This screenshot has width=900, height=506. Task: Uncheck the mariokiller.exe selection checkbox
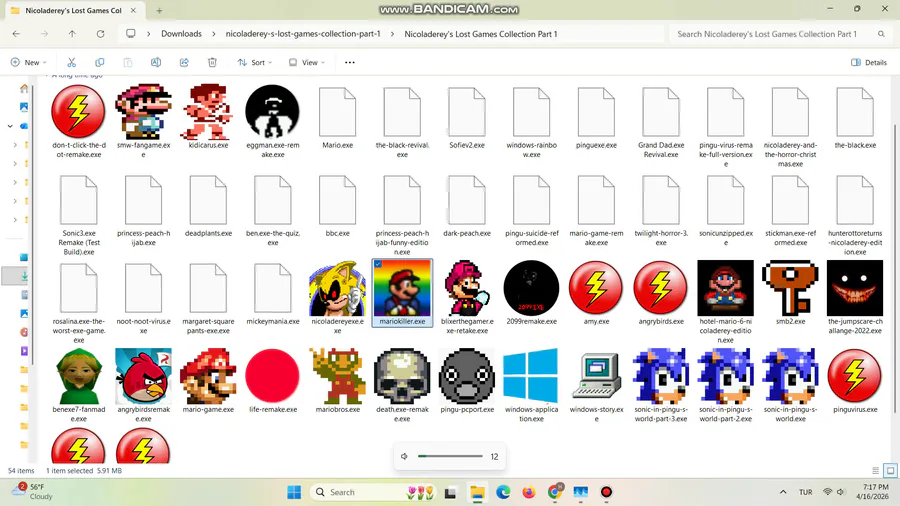(378, 264)
